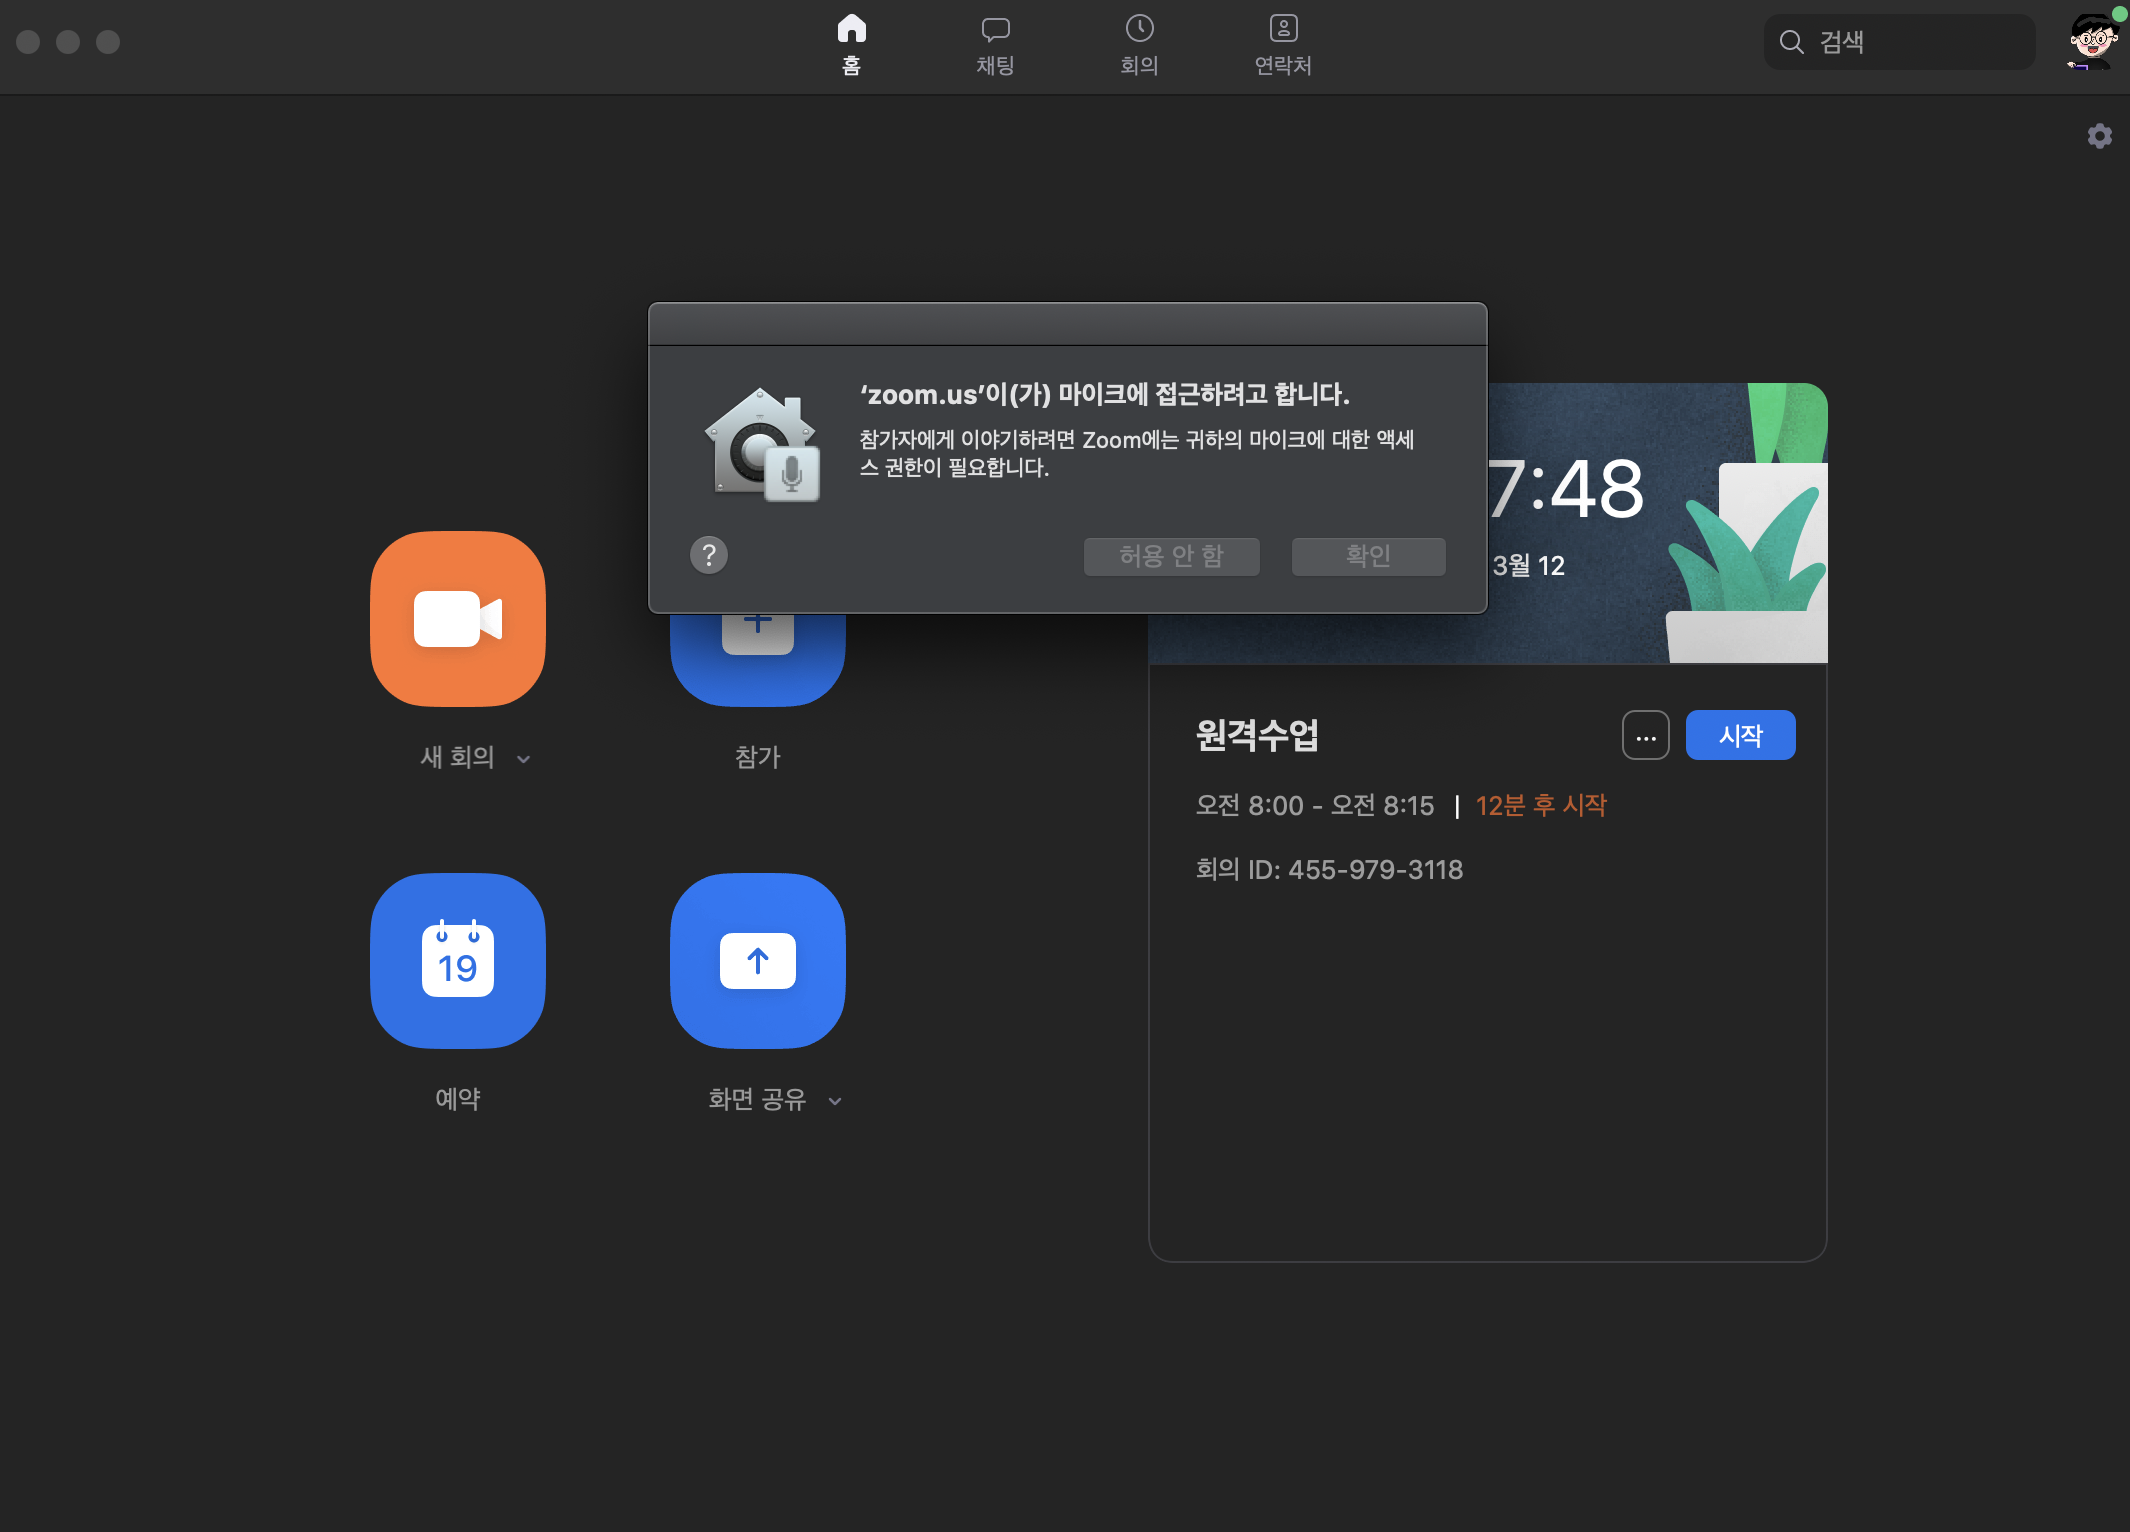Viewport: 2130px width, 1532px height.
Task: Click the profile avatar picture
Action: 2093,42
